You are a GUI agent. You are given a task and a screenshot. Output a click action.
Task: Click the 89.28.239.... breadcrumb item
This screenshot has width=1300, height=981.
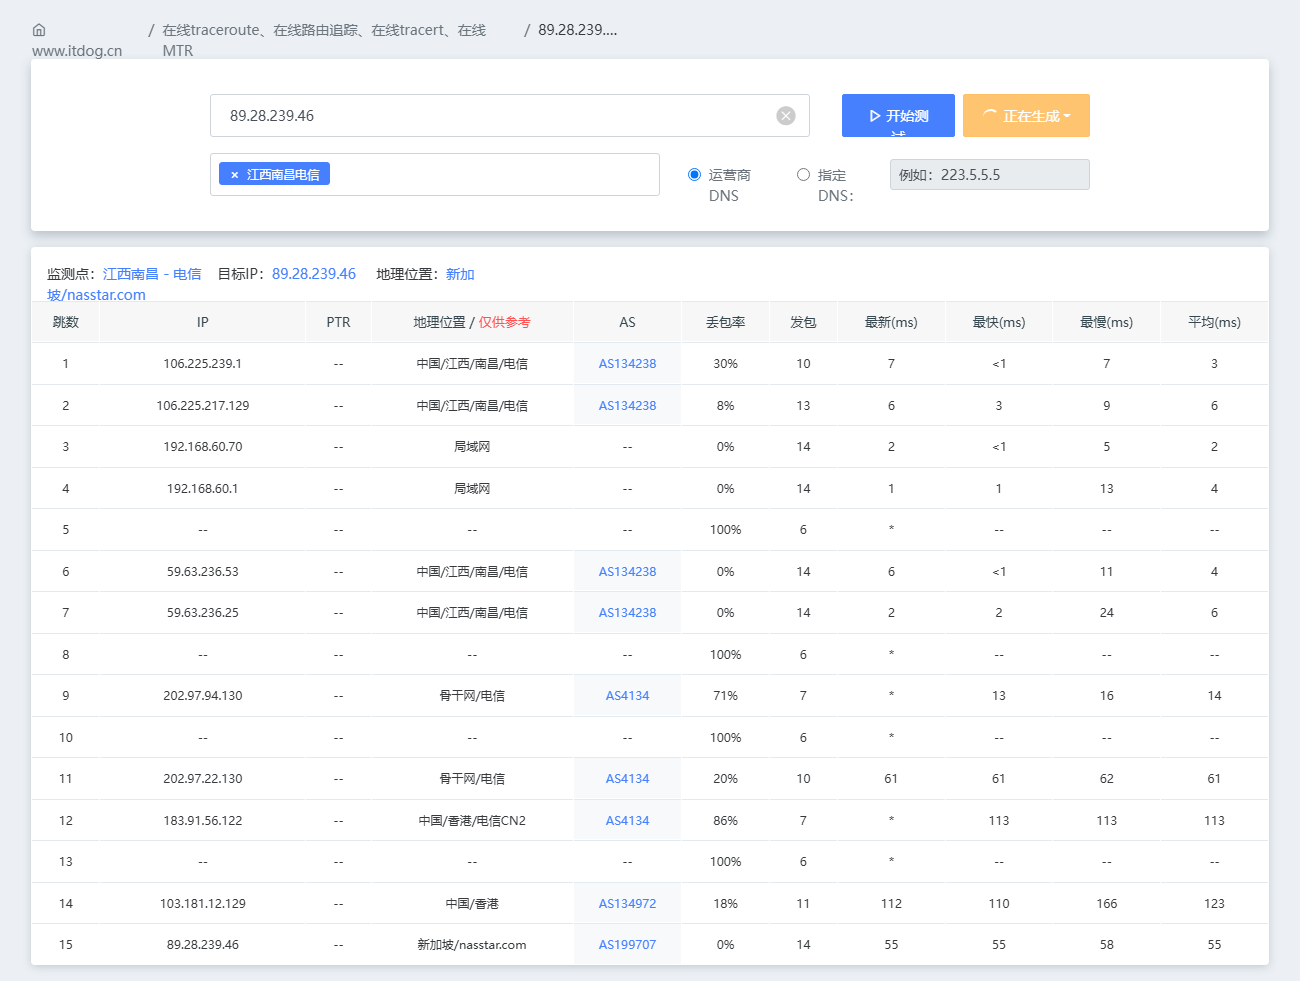(x=577, y=30)
